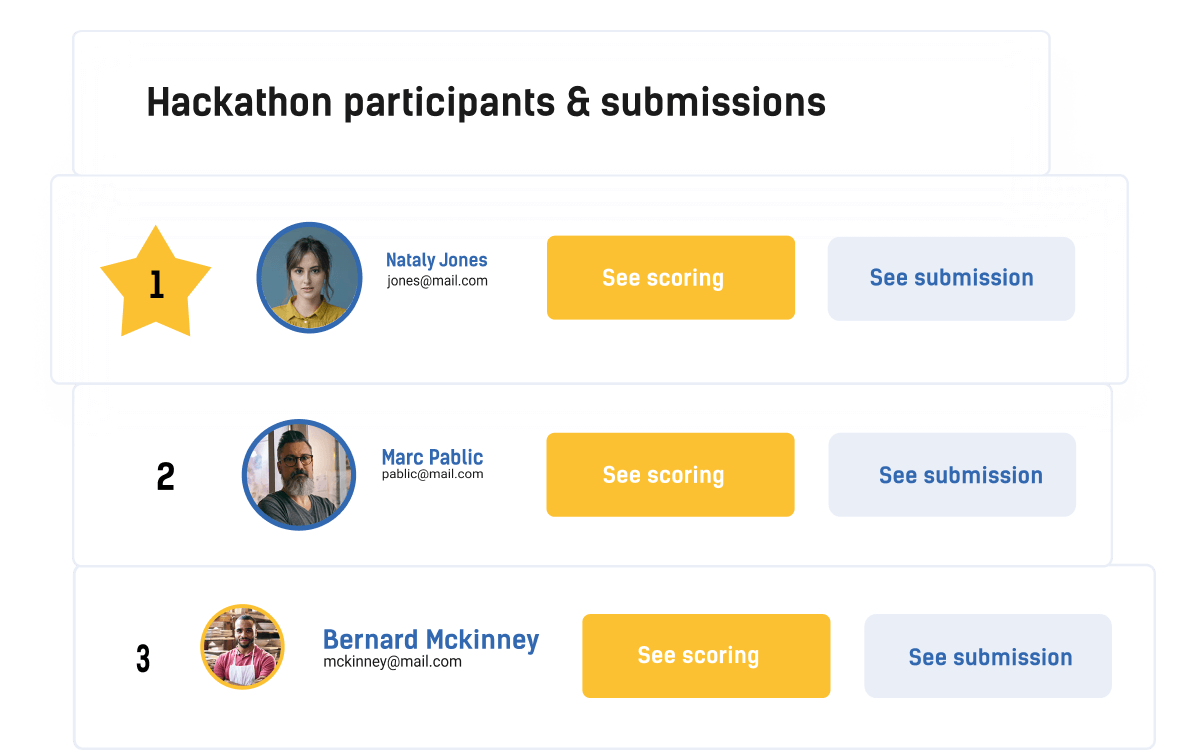Screen dimensions: 1199x750
Task: Click the rank number 2
Action: tap(166, 477)
